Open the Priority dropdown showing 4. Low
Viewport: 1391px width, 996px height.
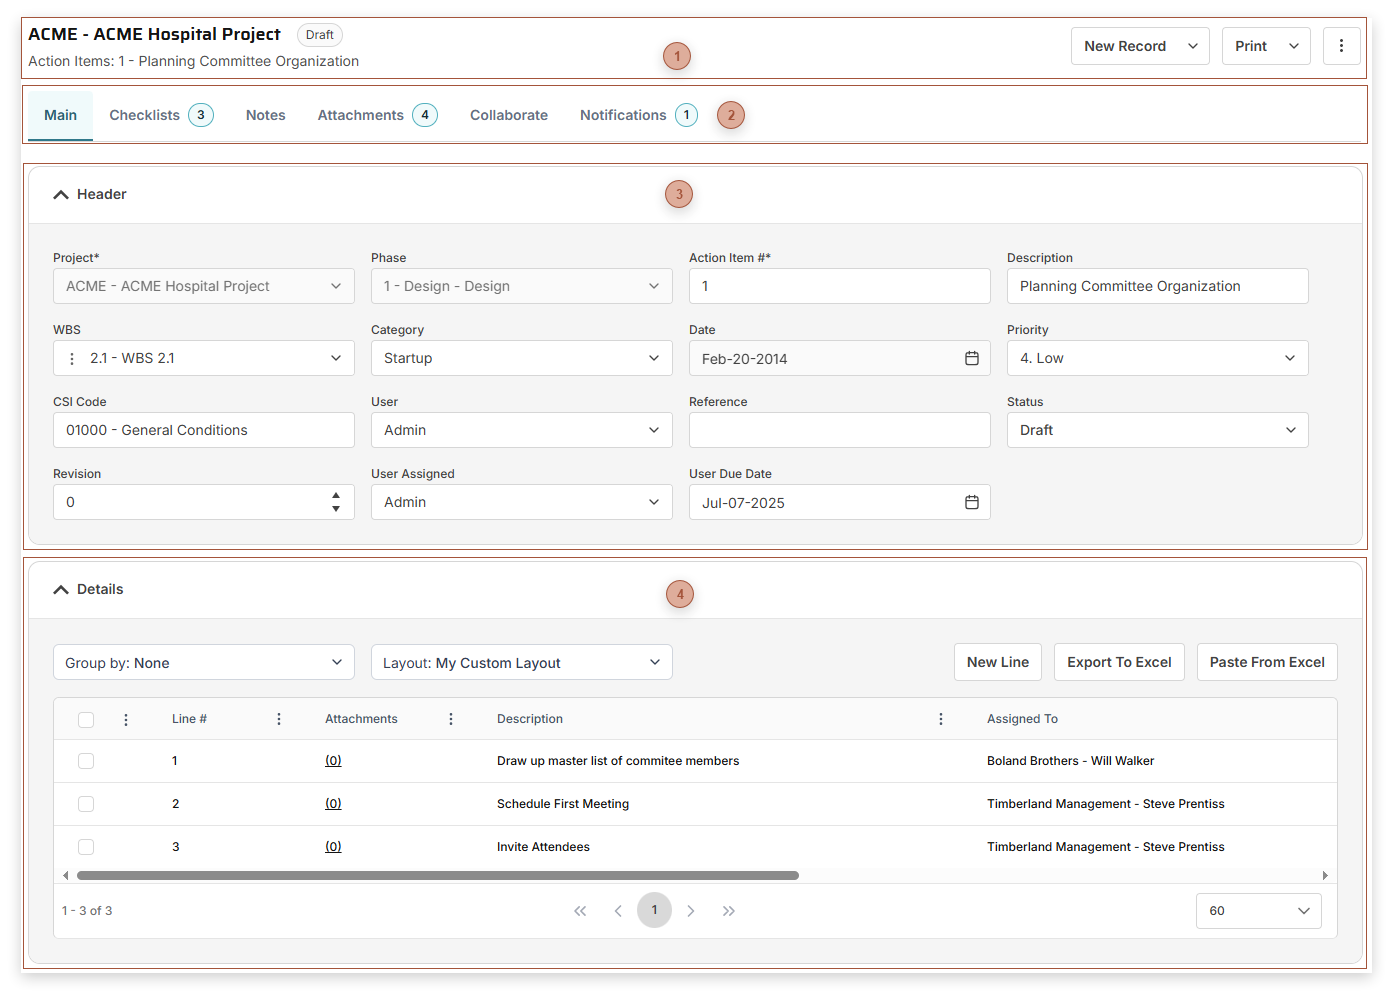1157,358
